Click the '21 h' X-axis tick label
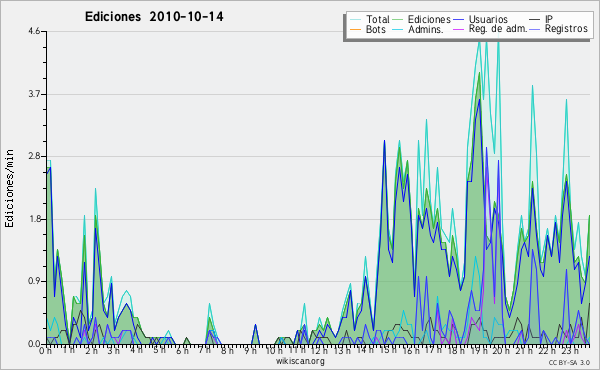This screenshot has width=600, height=370. click(523, 350)
